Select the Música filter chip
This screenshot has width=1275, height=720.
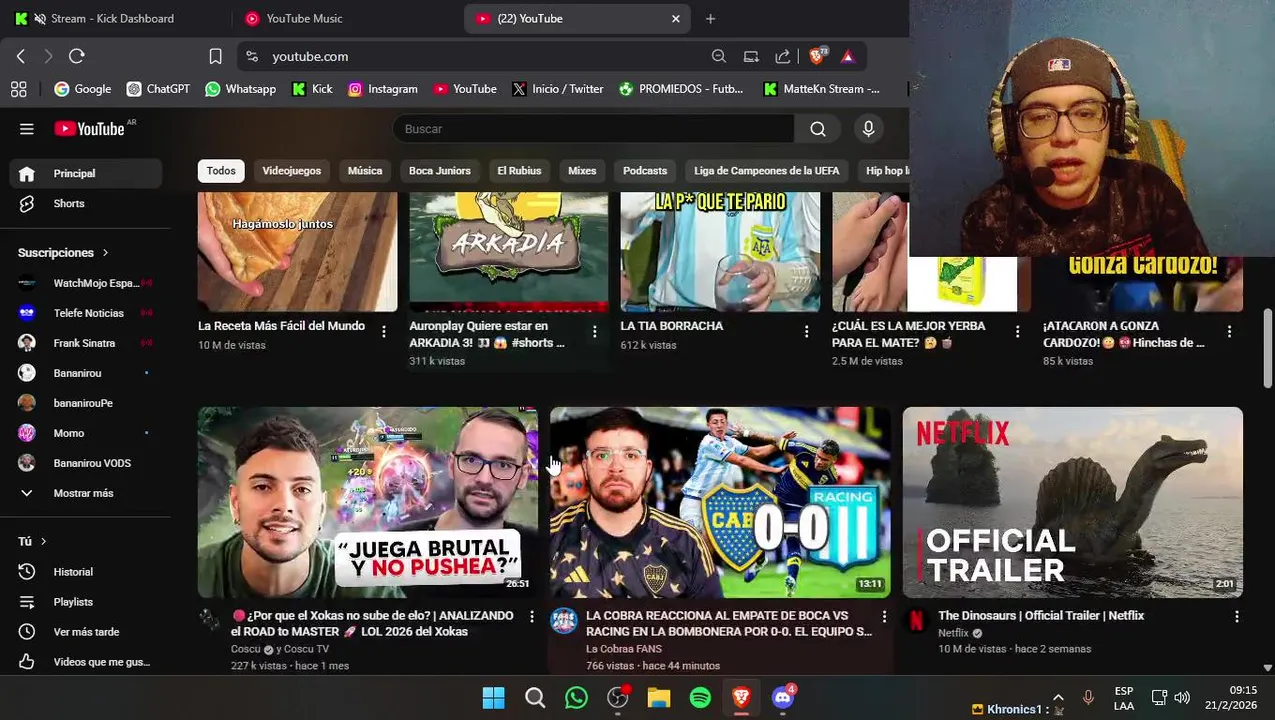point(365,171)
